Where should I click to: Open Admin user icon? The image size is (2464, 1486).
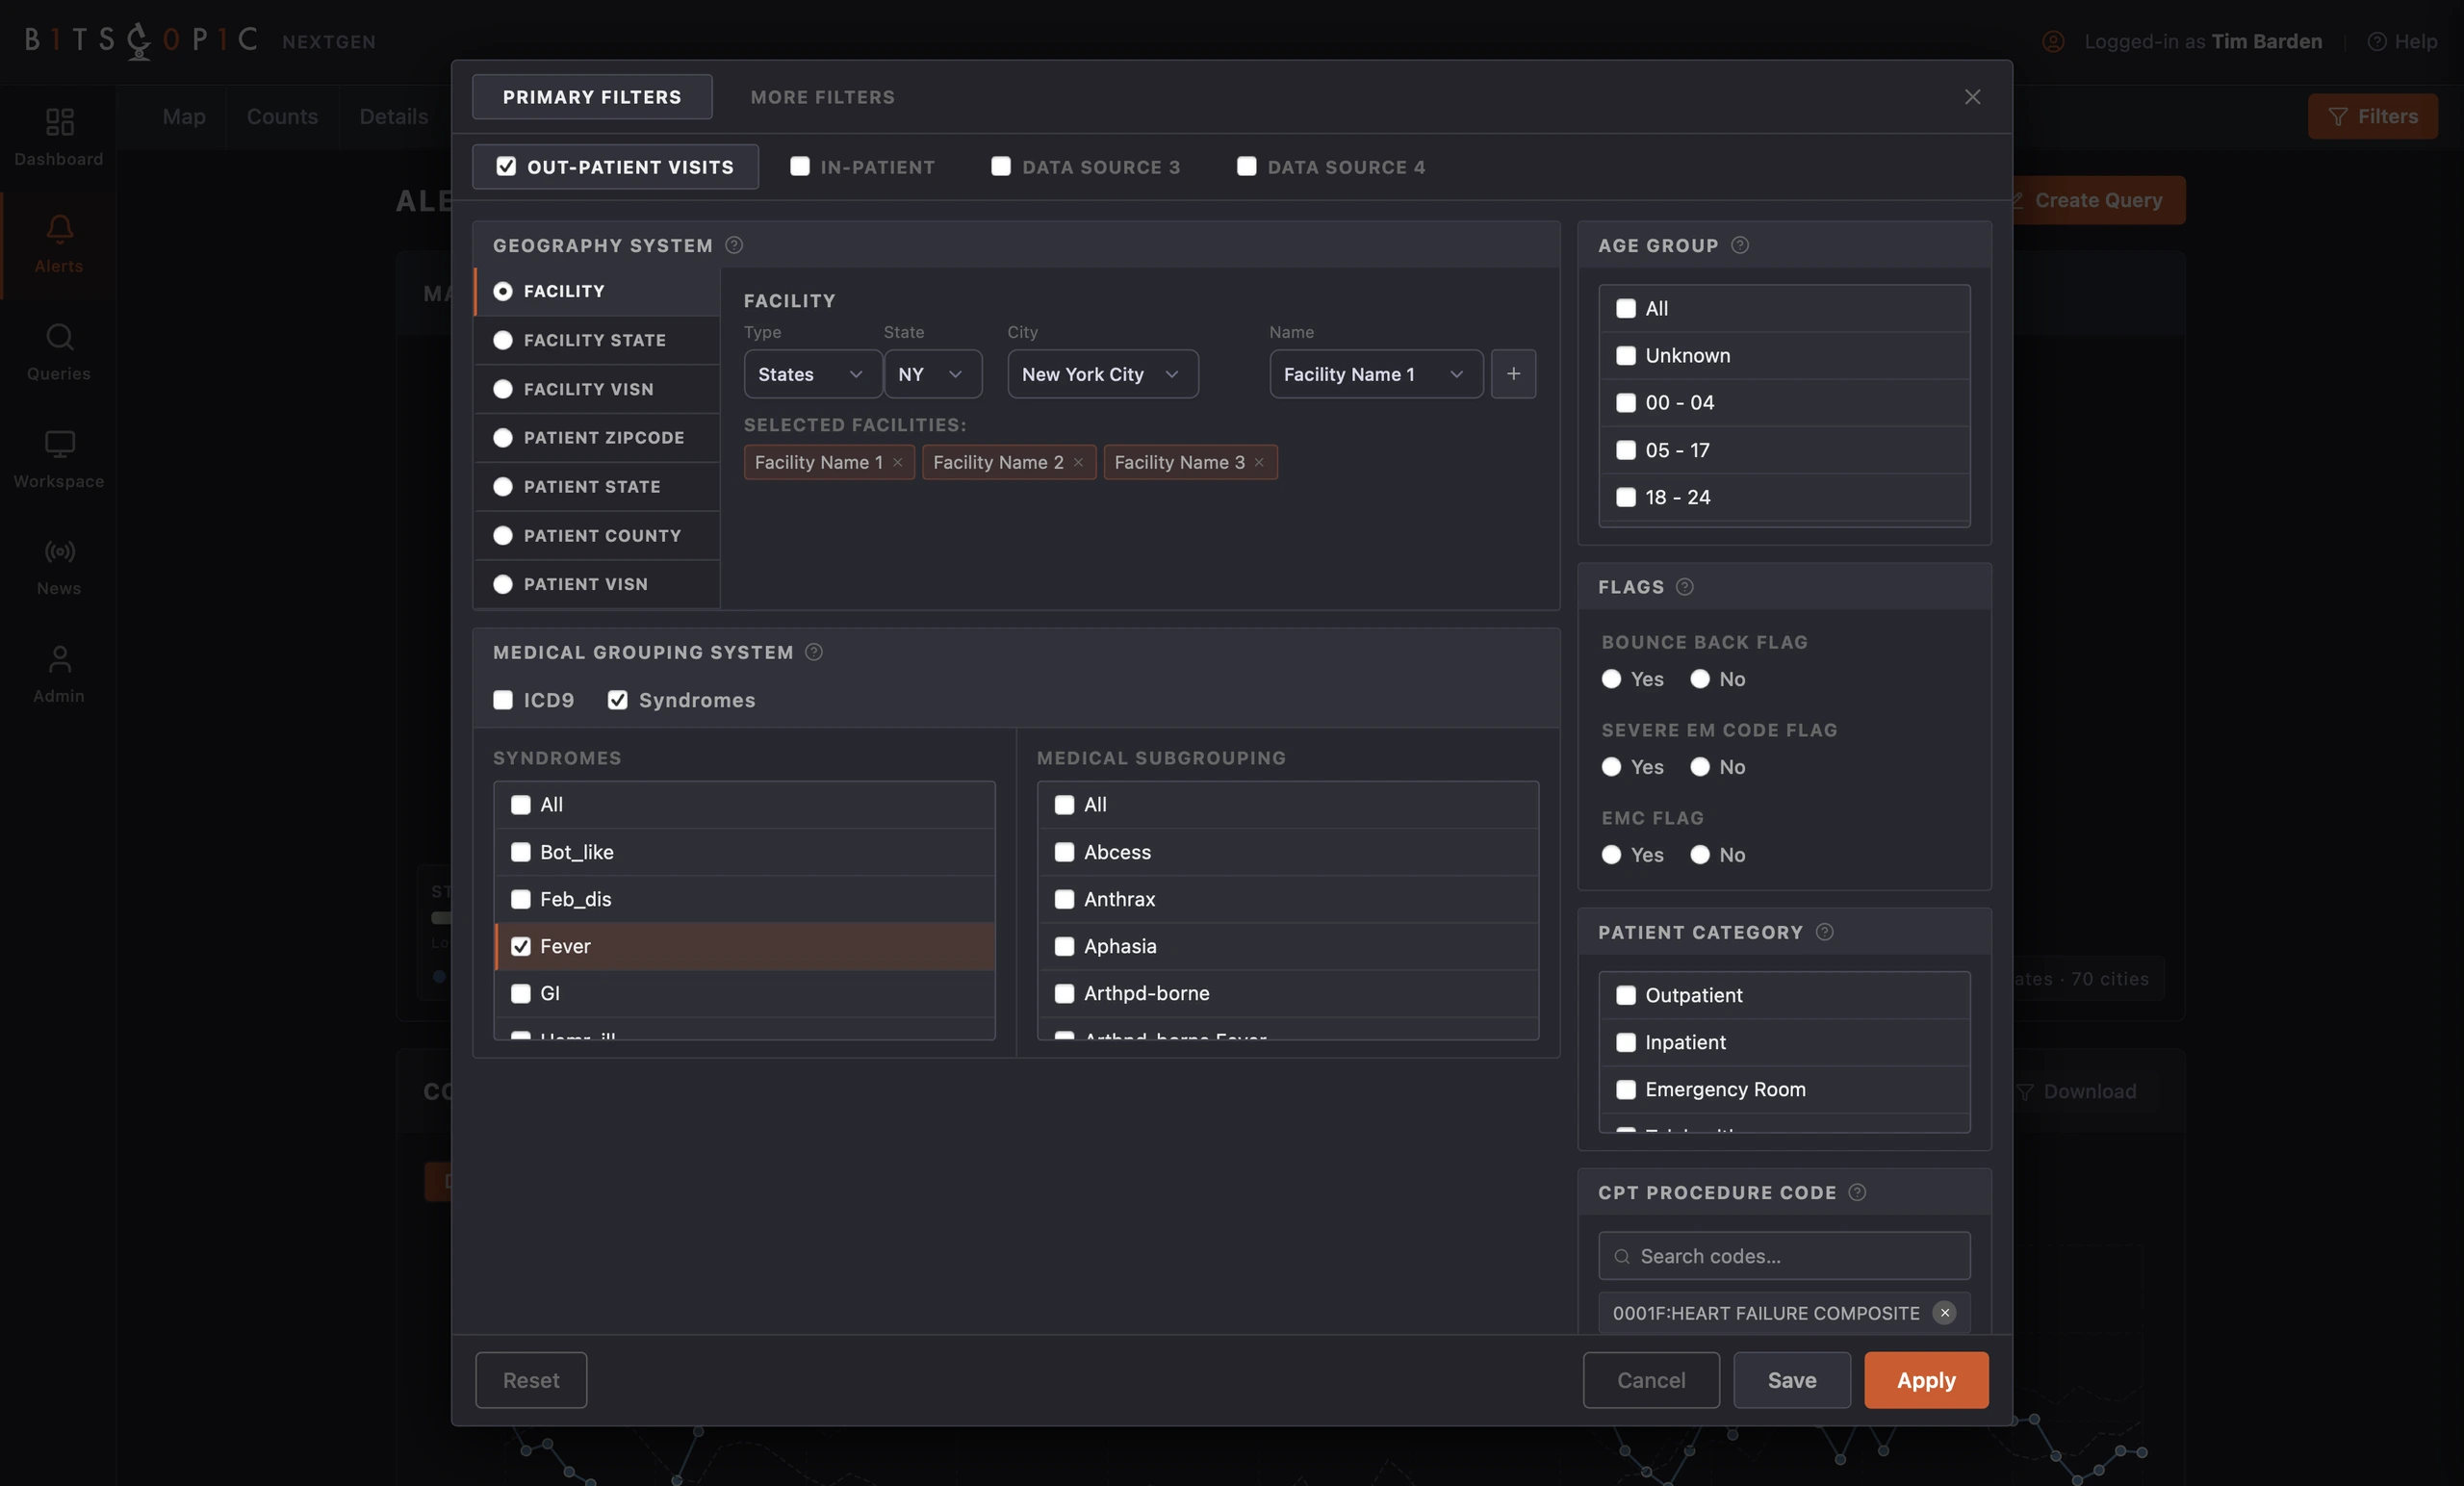tap(59, 659)
